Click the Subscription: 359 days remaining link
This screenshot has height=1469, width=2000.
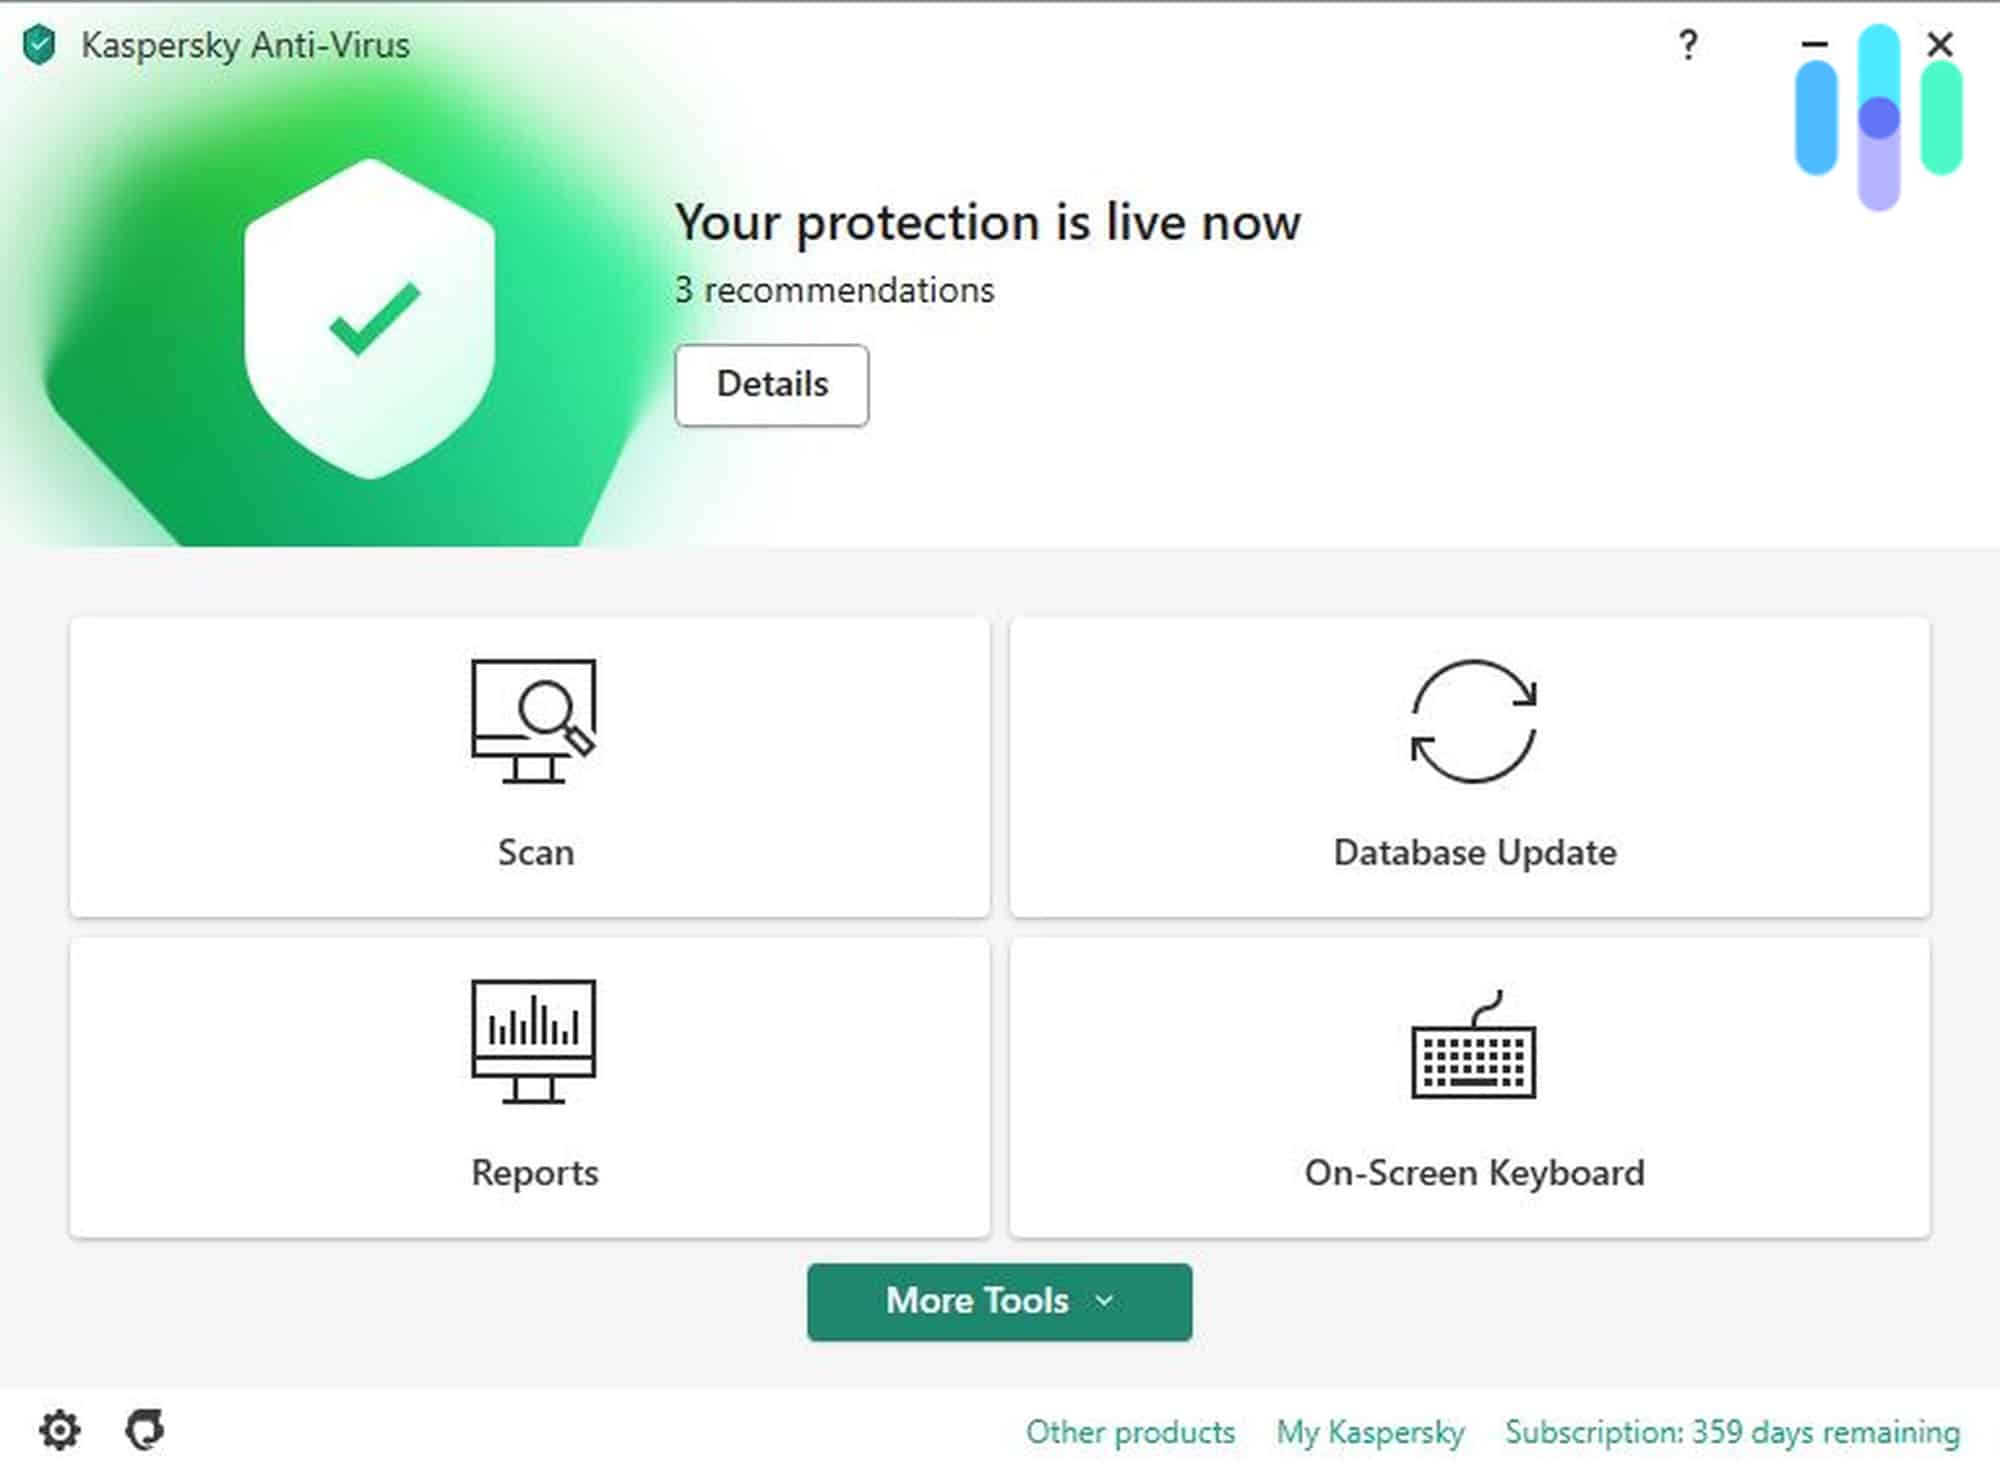tap(1732, 1432)
